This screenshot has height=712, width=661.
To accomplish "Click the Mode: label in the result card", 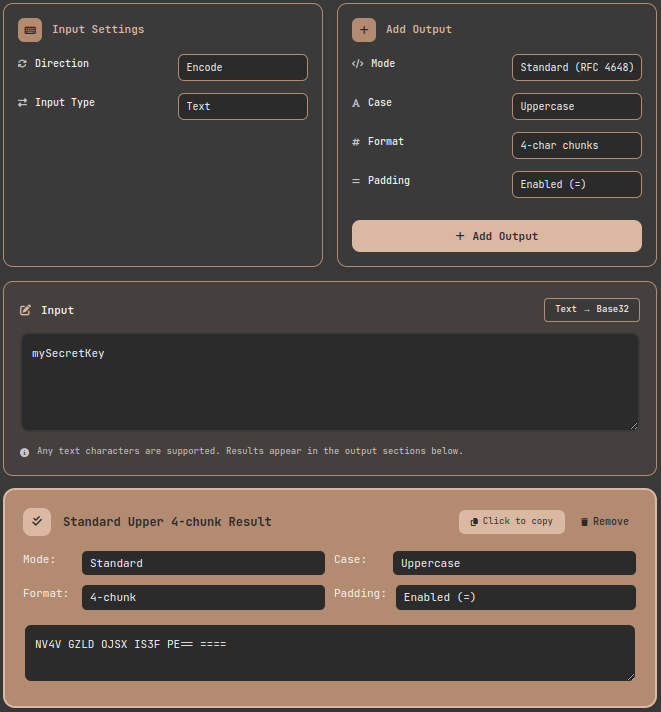I will coord(39,559).
